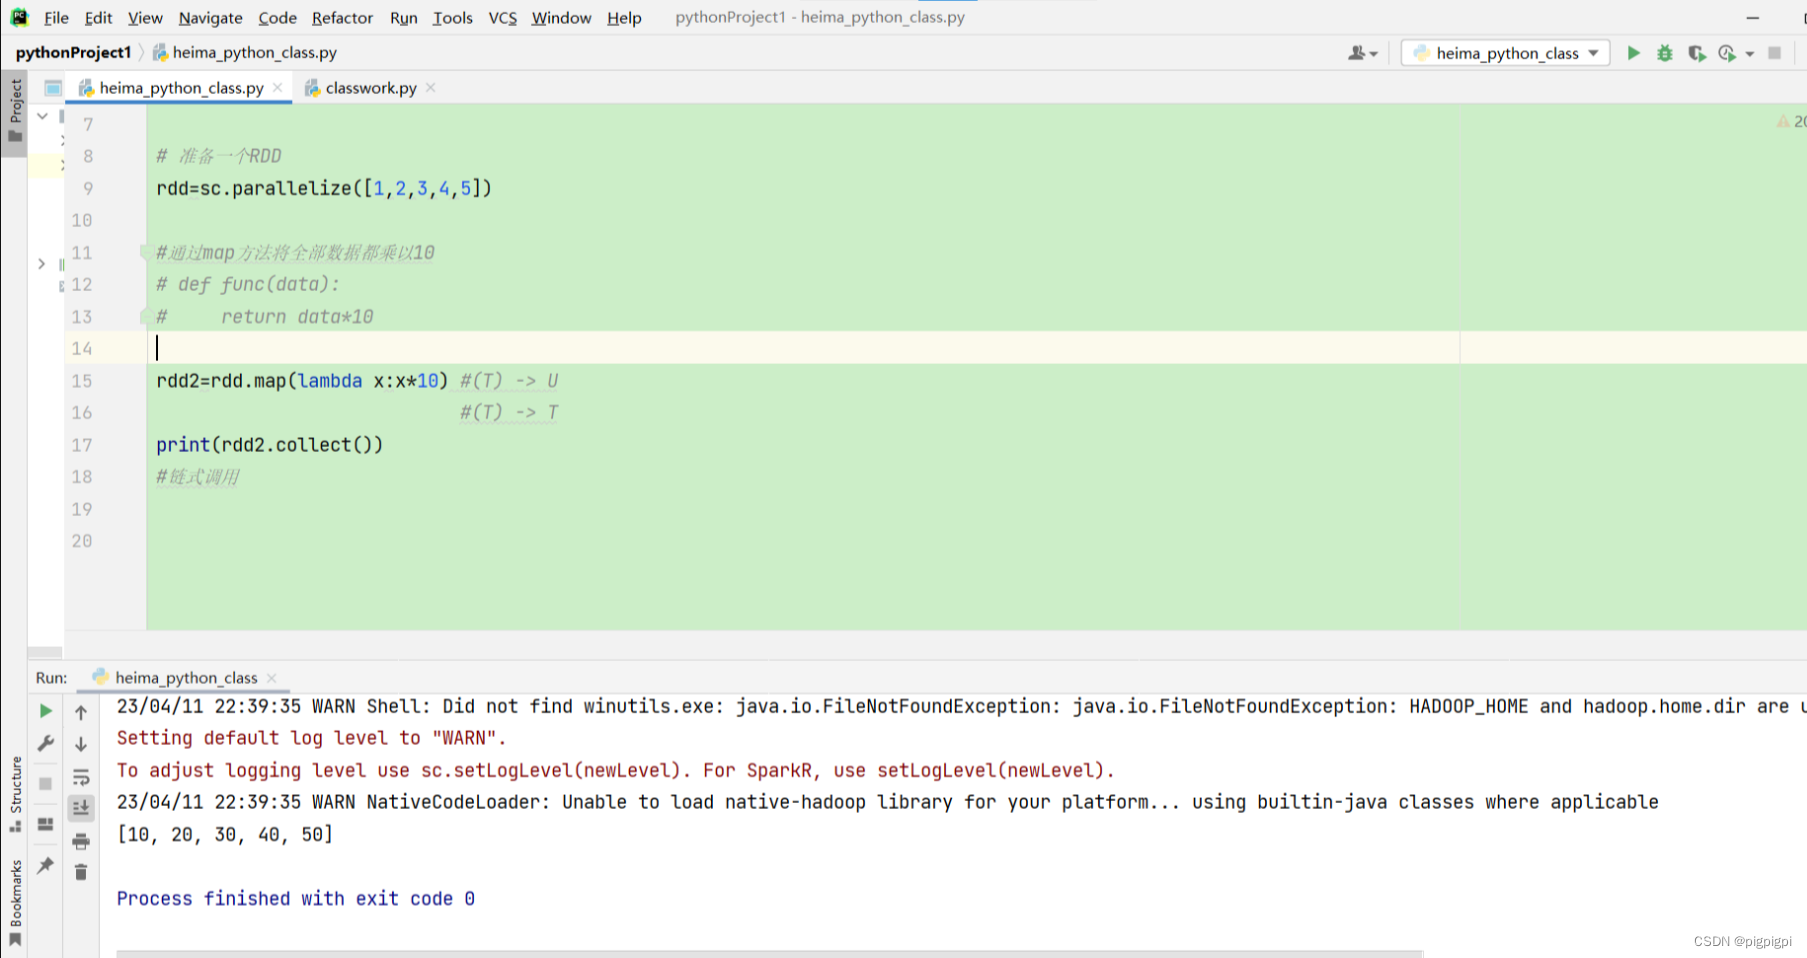Click the horizontal scrollbar in Run console
This screenshot has width=1807, height=958.
click(x=769, y=954)
